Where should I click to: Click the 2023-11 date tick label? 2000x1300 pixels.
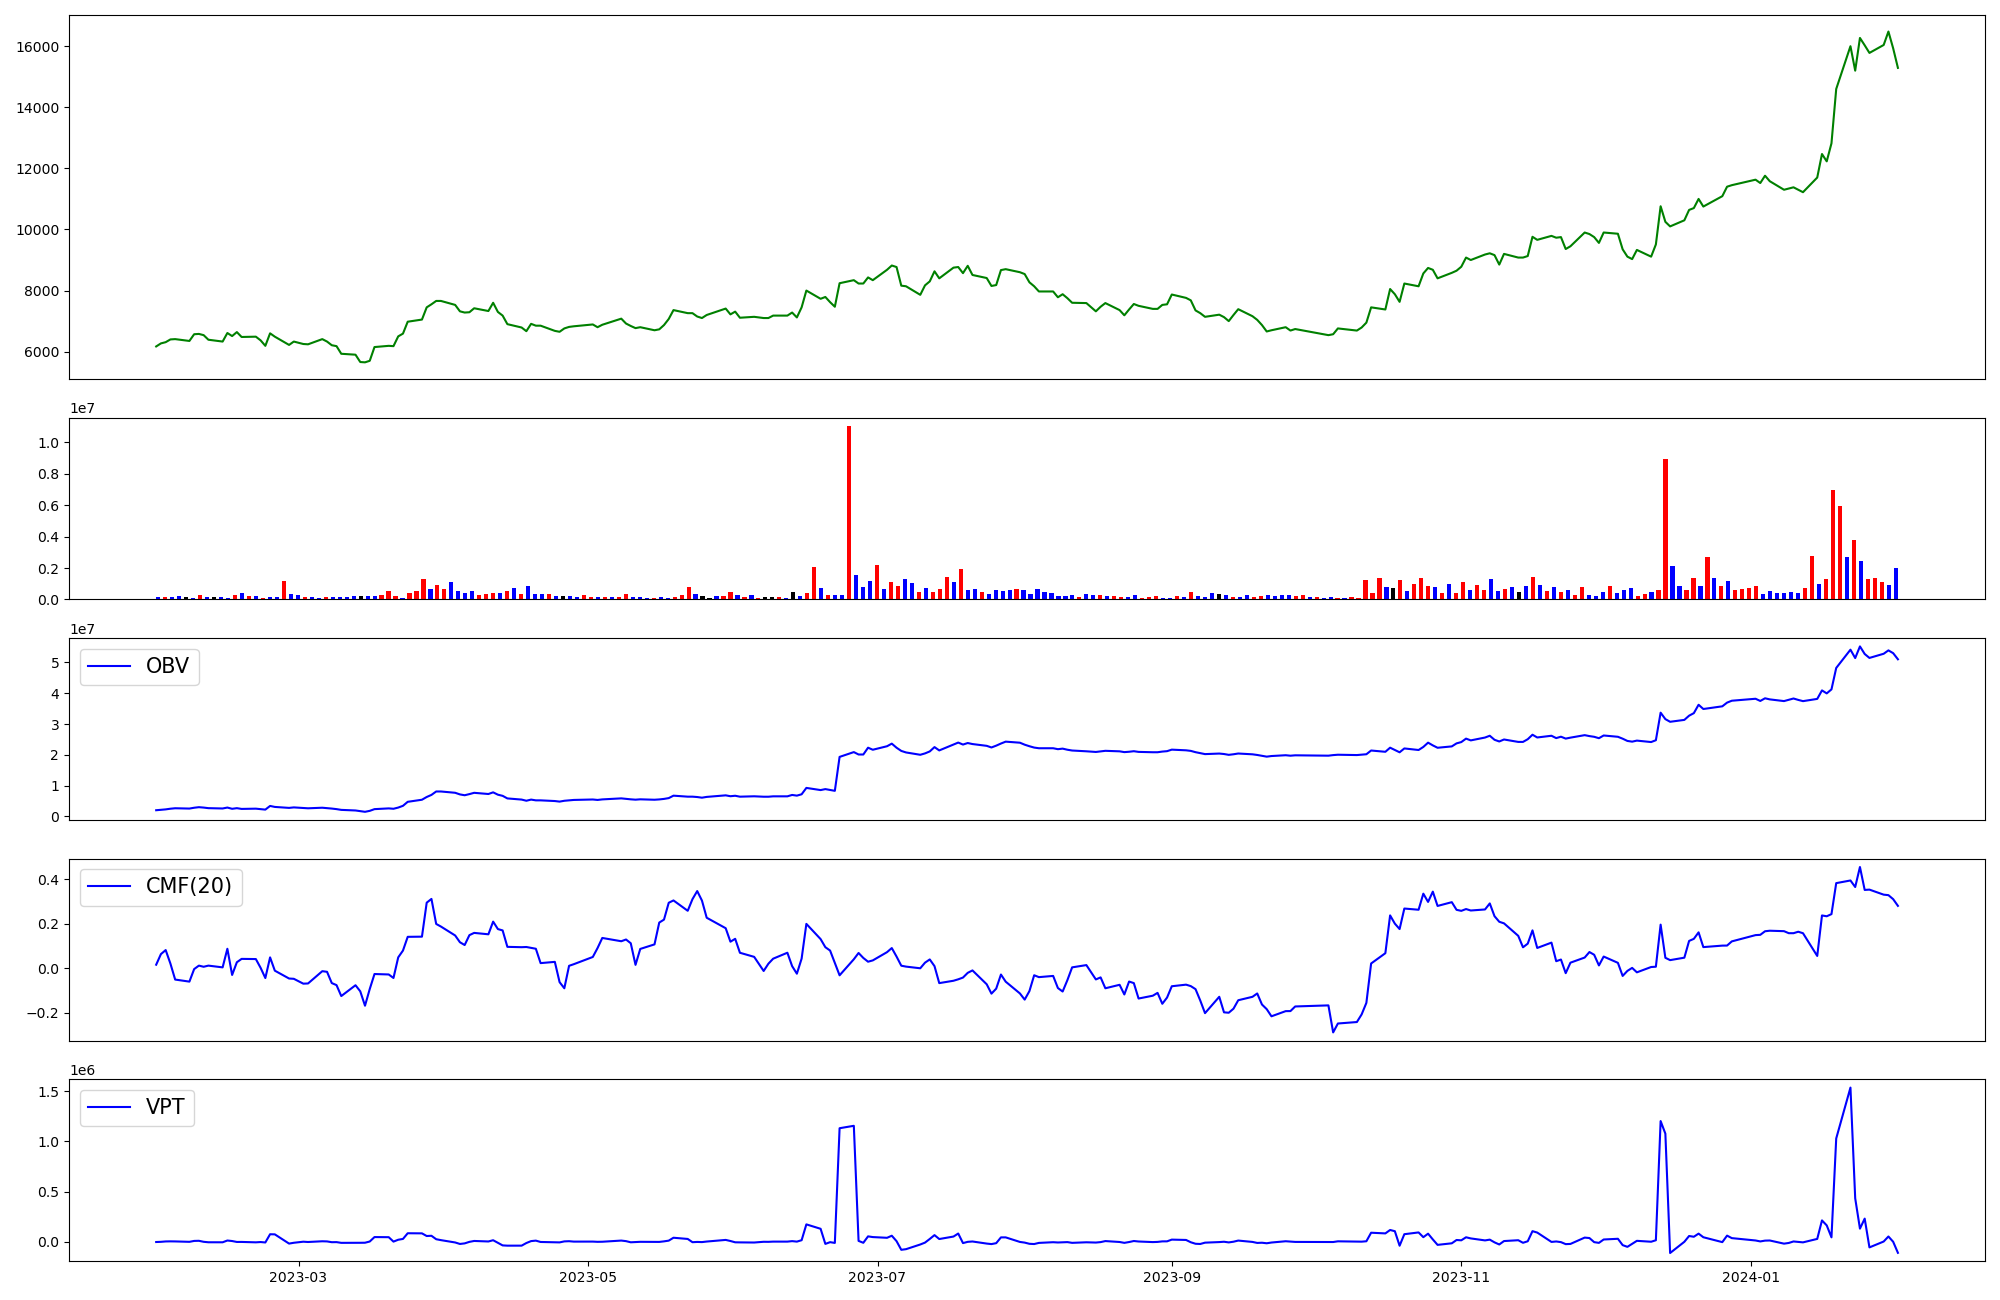1461,1277
